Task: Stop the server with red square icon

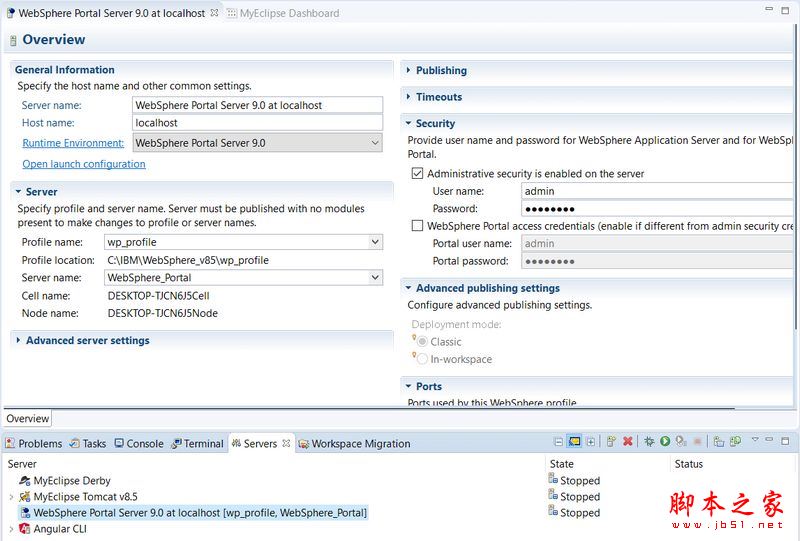Action: click(697, 441)
